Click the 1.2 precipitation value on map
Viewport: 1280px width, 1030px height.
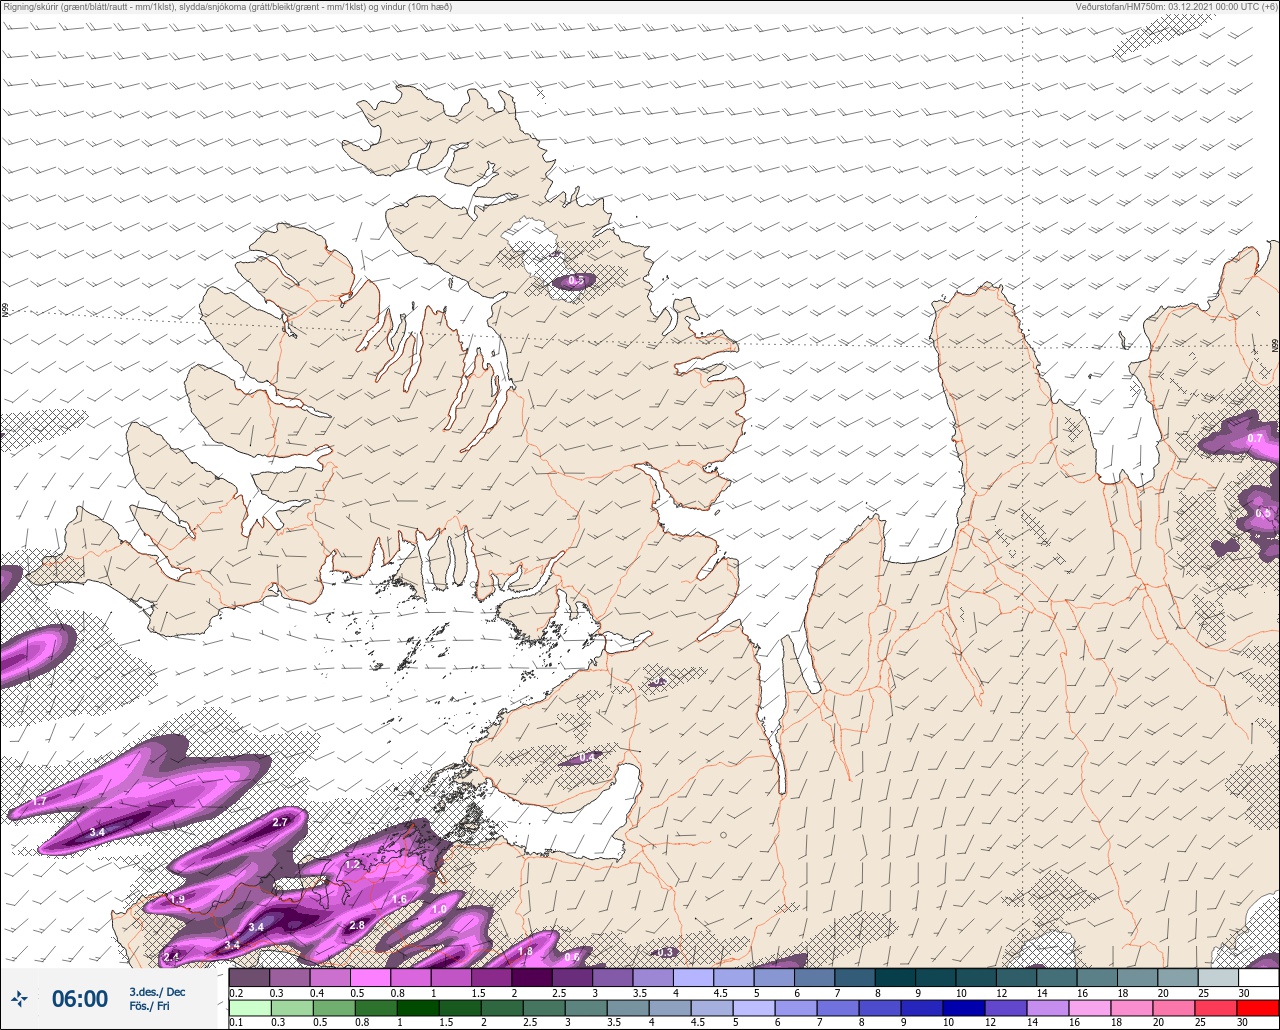352,864
